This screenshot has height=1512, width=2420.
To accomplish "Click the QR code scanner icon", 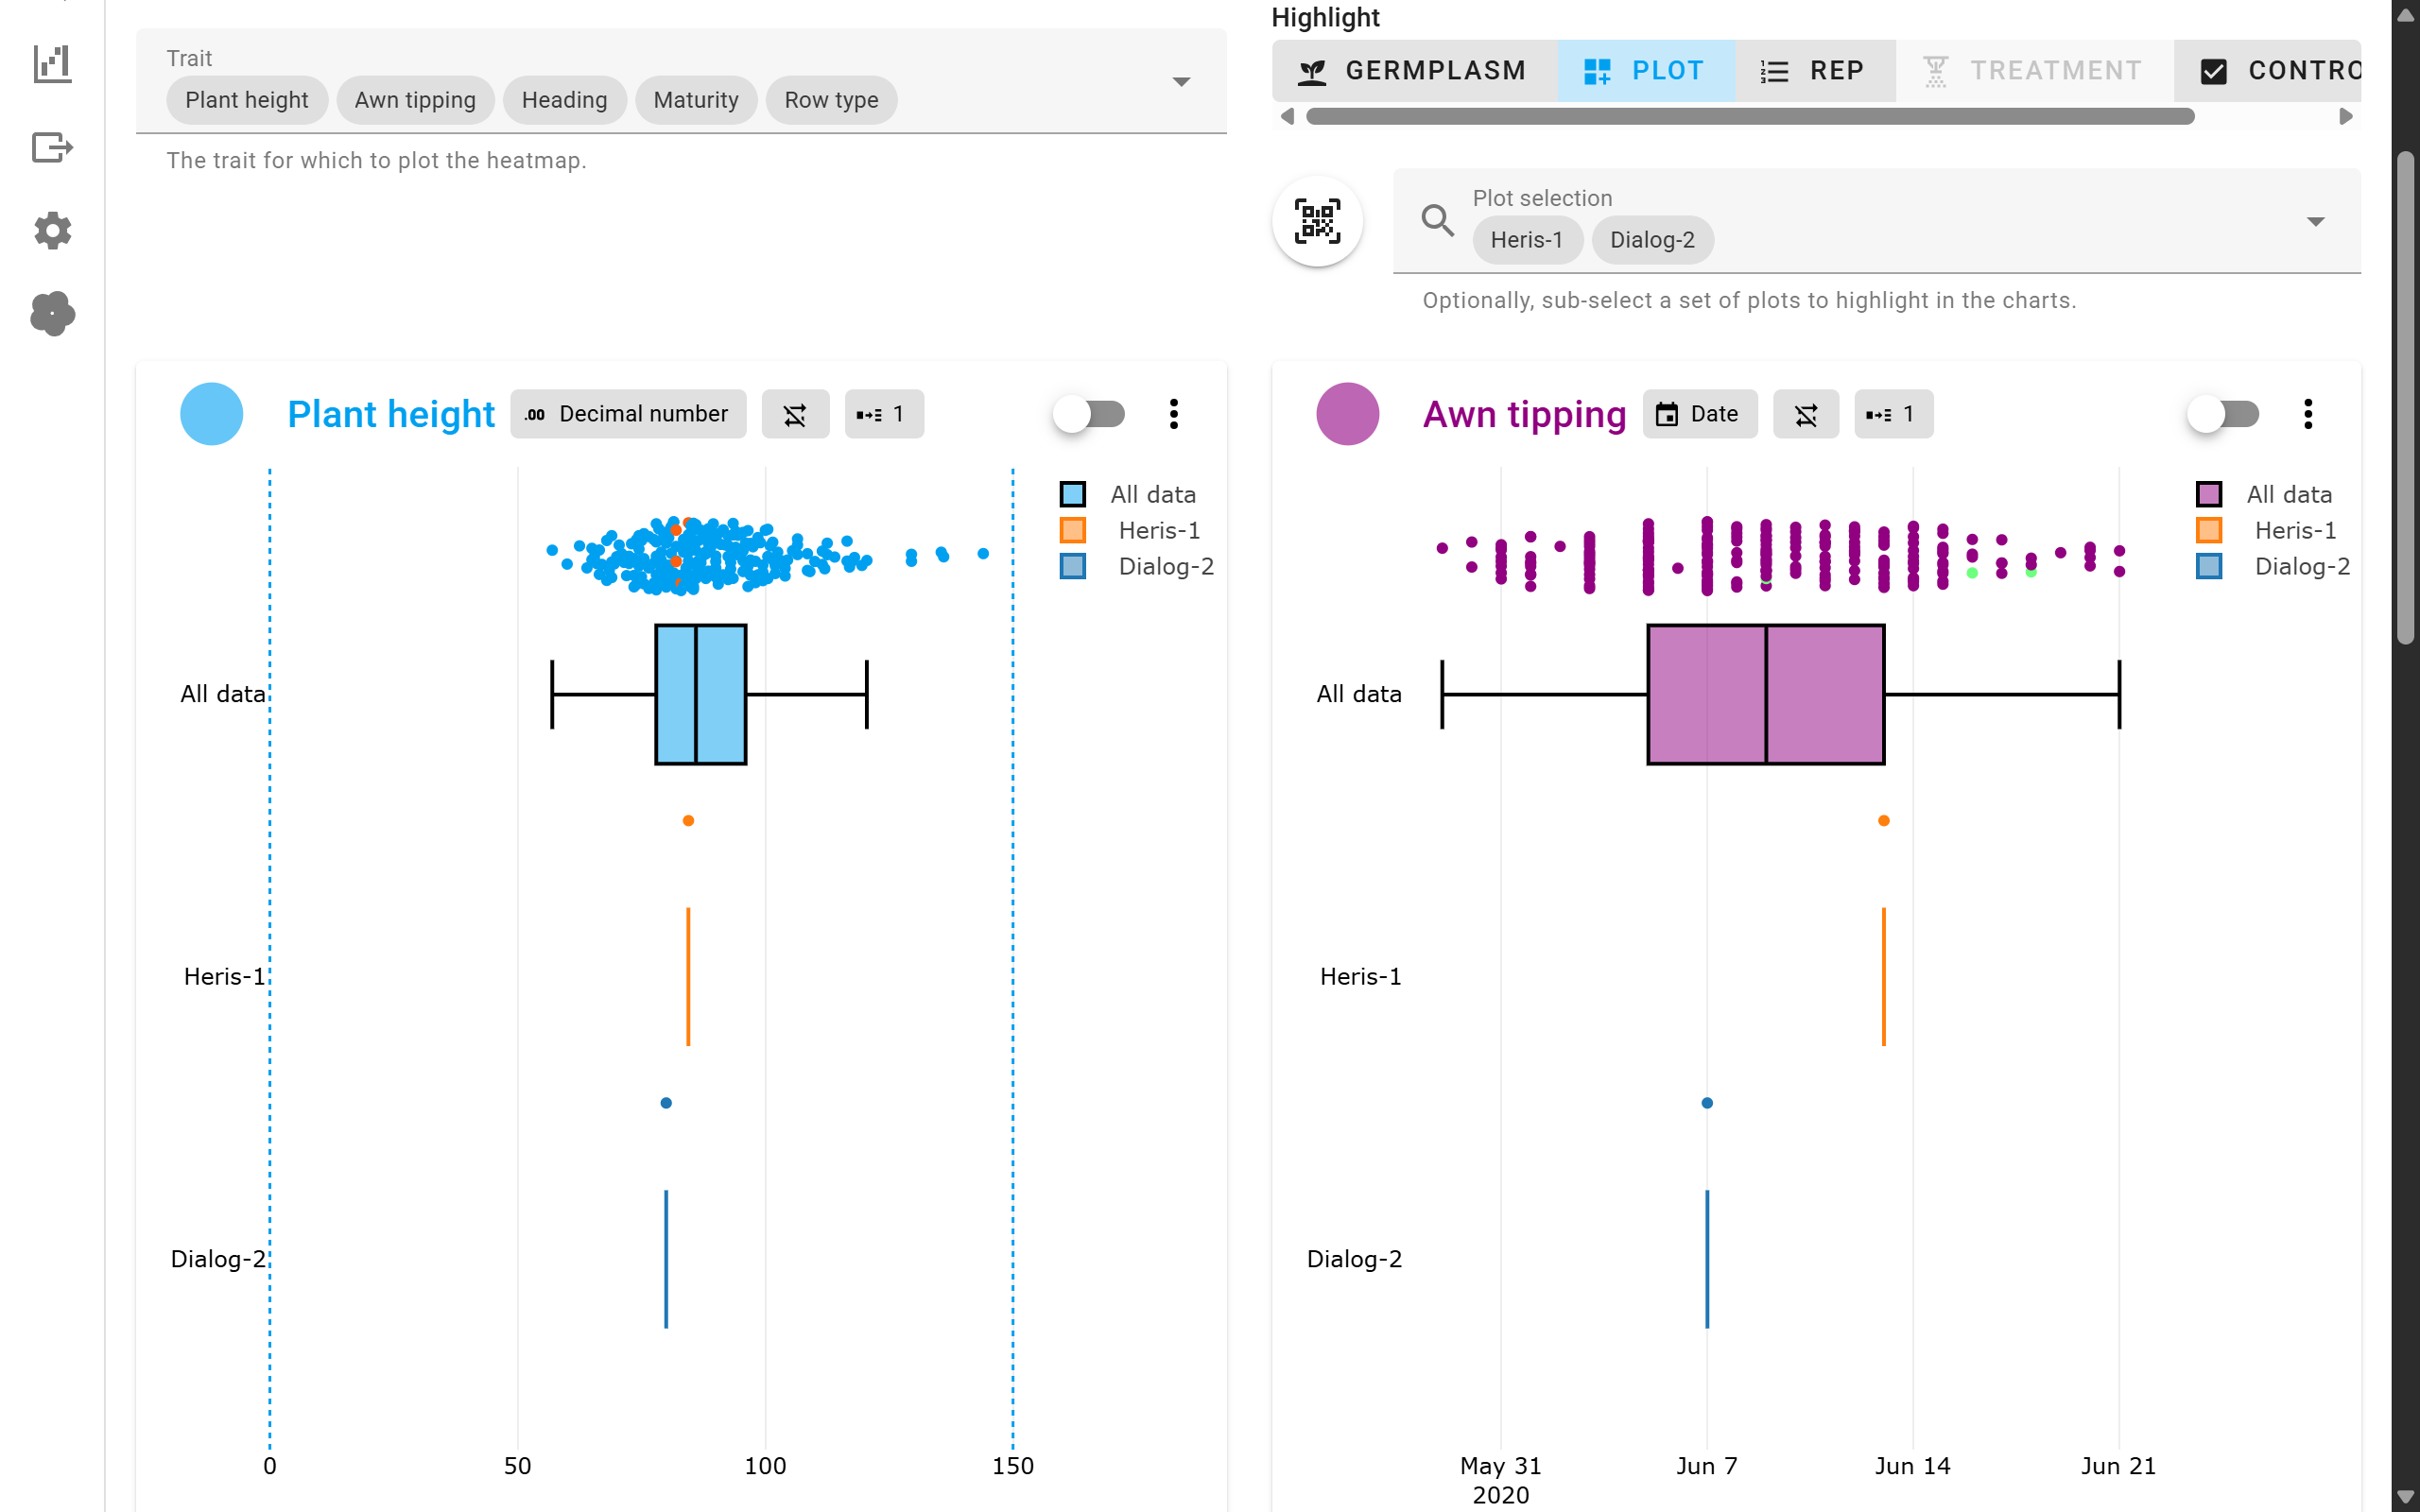I will pos(1317,221).
